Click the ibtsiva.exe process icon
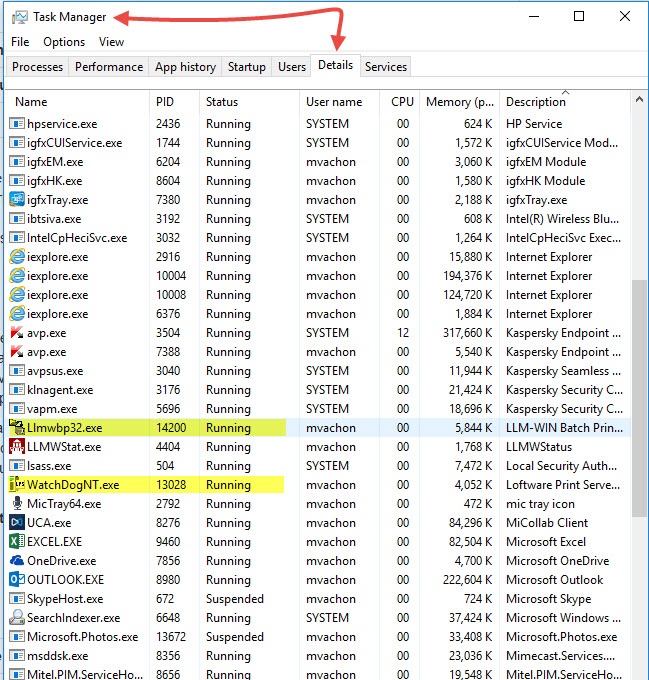Image resolution: width=649 pixels, height=680 pixels. pos(17,219)
